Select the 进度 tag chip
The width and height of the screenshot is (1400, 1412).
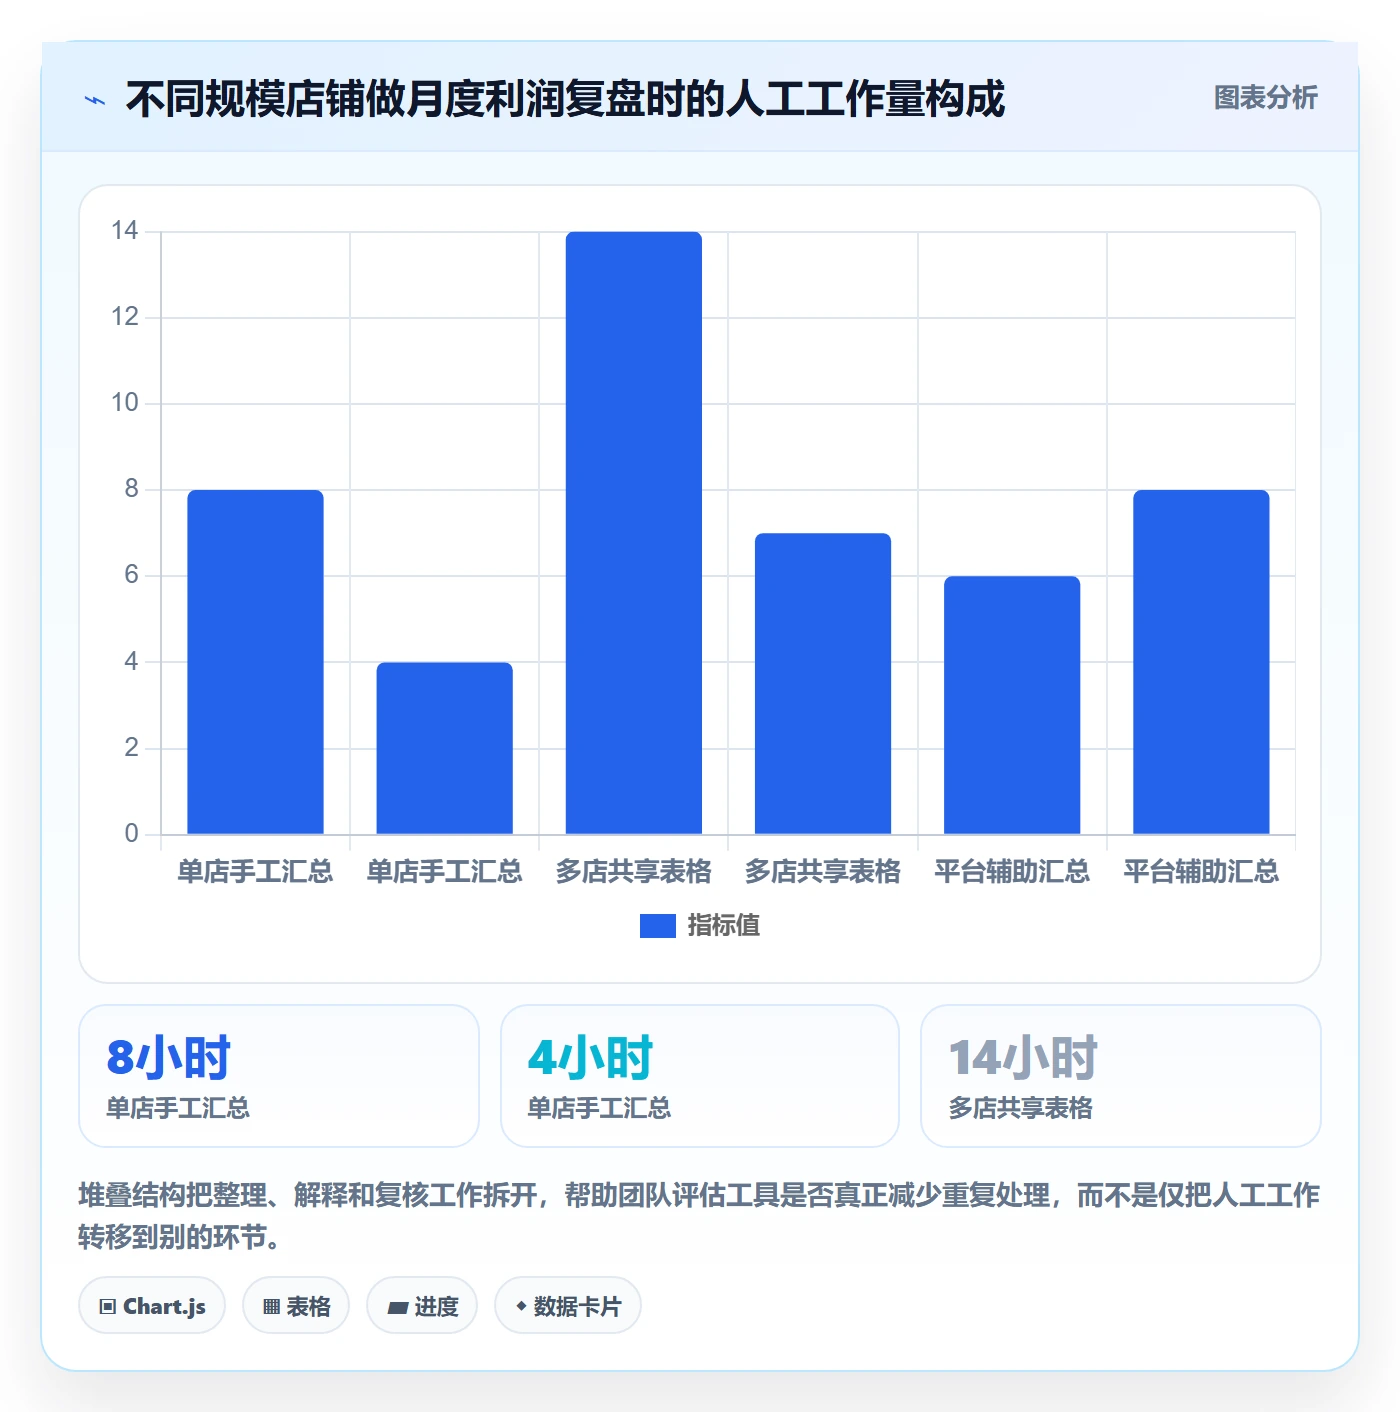point(422,1305)
